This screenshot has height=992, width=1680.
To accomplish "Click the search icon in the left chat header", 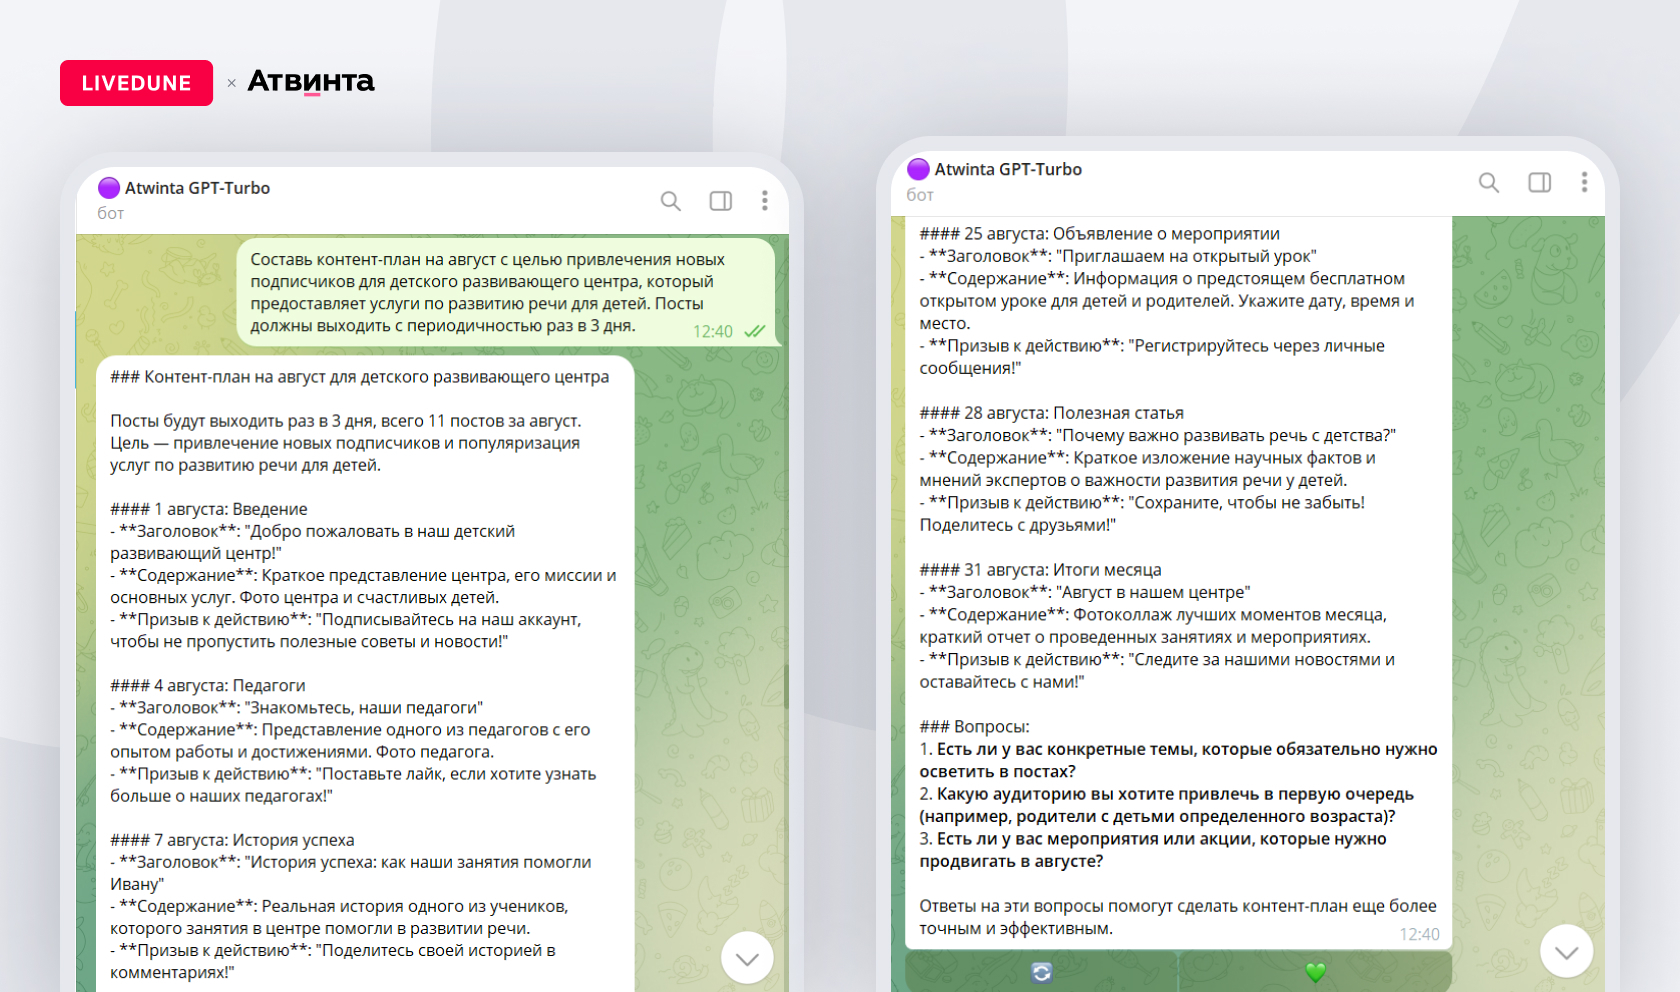I will coord(670,201).
